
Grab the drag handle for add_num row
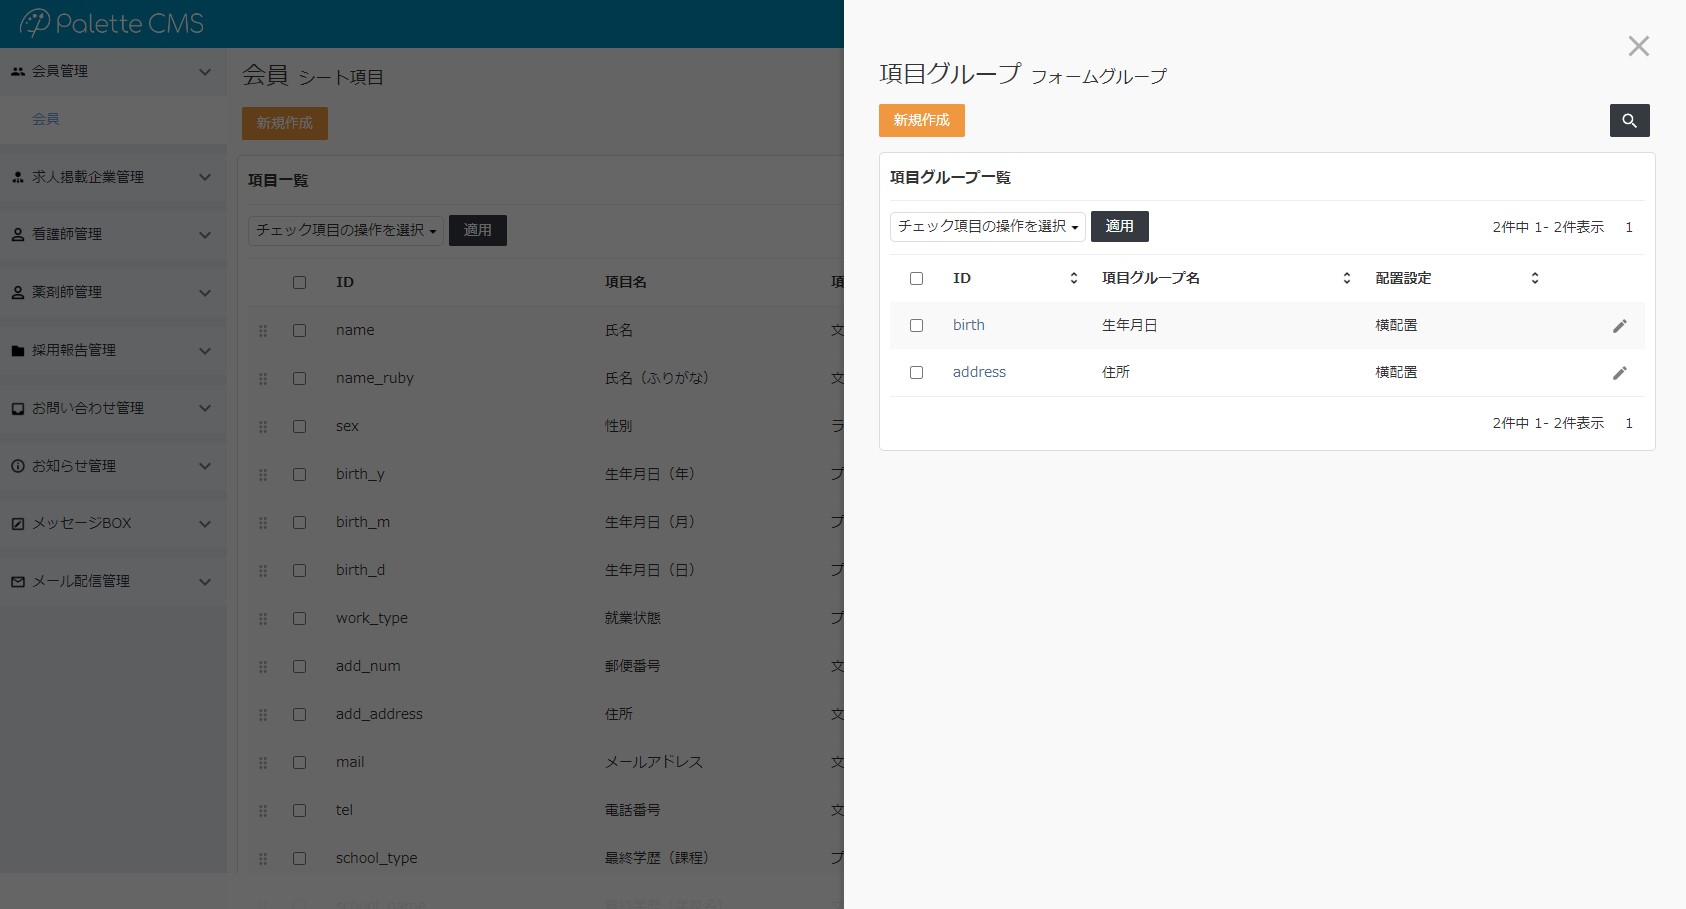263,666
